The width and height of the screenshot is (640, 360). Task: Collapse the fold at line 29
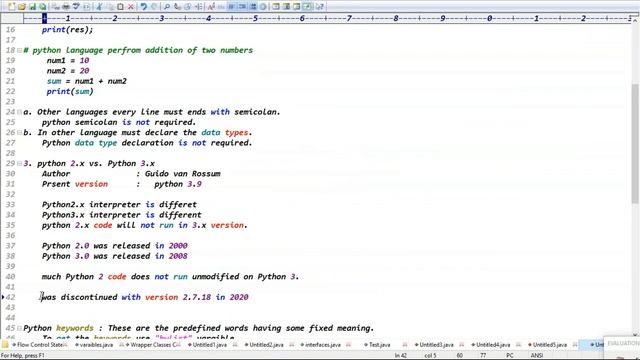19,163
